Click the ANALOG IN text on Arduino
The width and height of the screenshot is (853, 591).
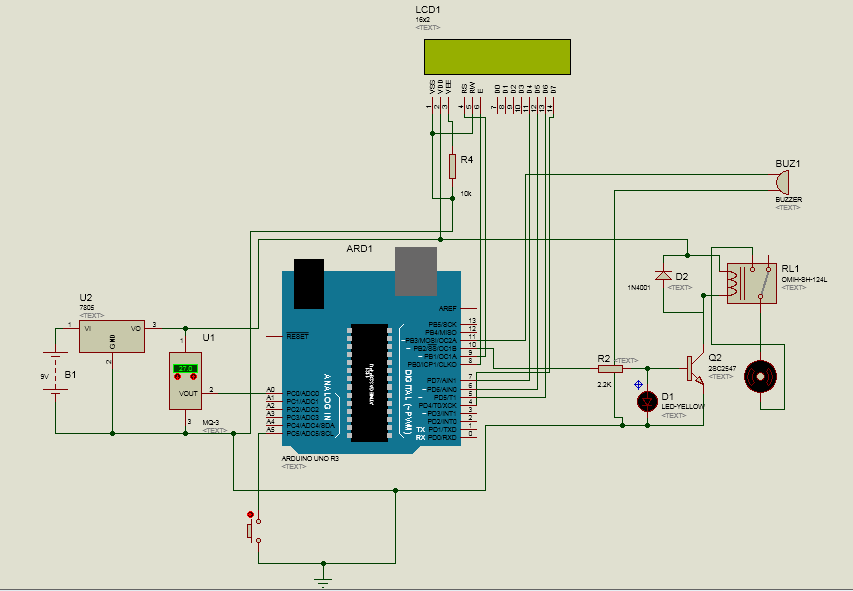(x=327, y=396)
